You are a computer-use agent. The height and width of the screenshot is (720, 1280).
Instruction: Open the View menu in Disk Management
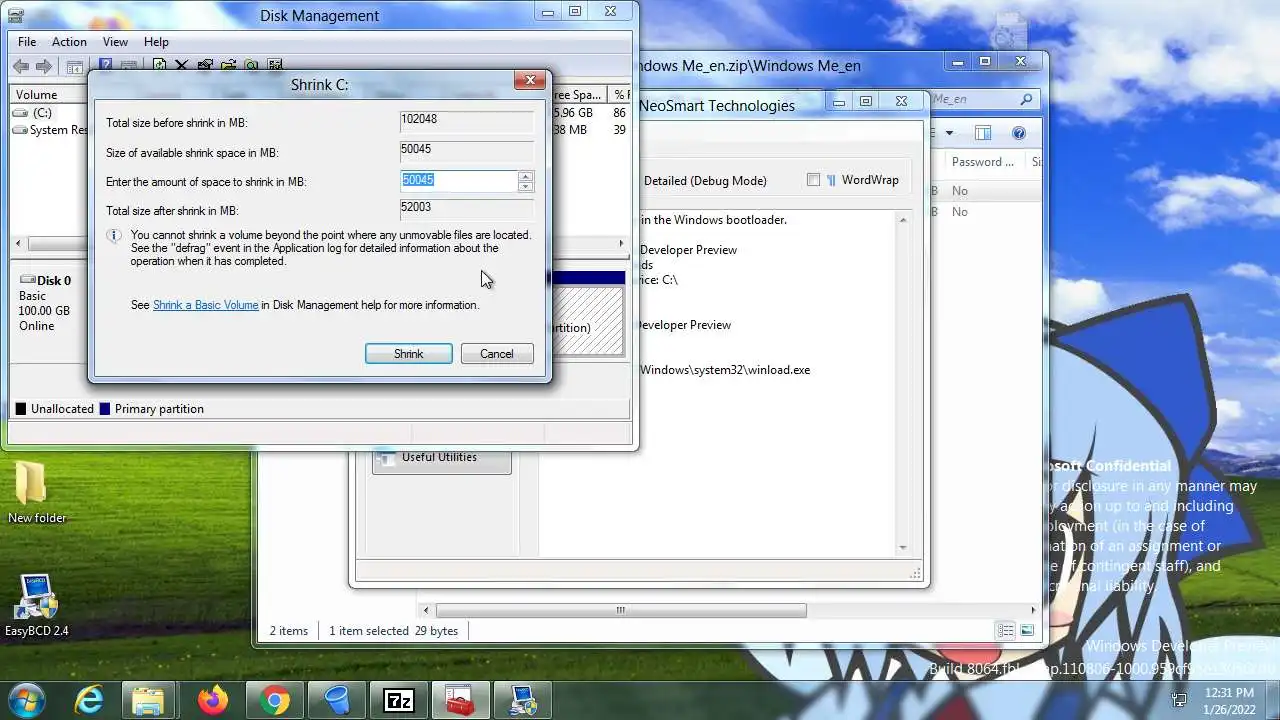(x=115, y=42)
